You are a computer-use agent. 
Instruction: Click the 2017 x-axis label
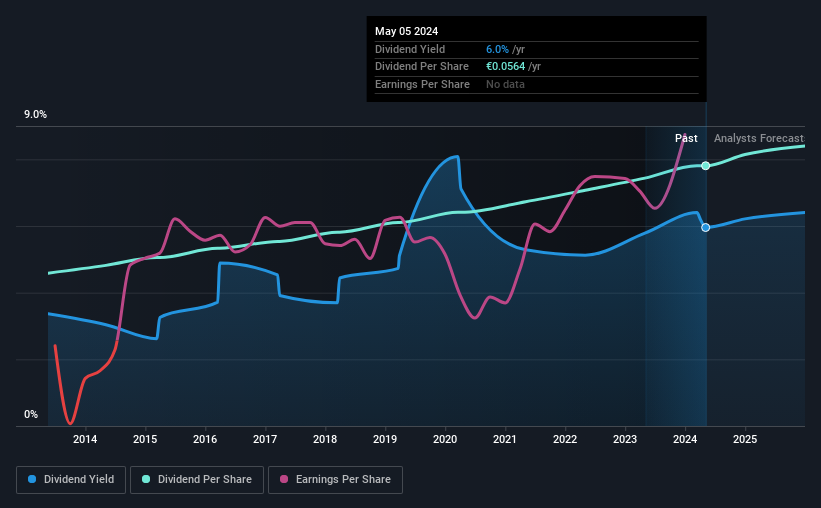[265, 439]
